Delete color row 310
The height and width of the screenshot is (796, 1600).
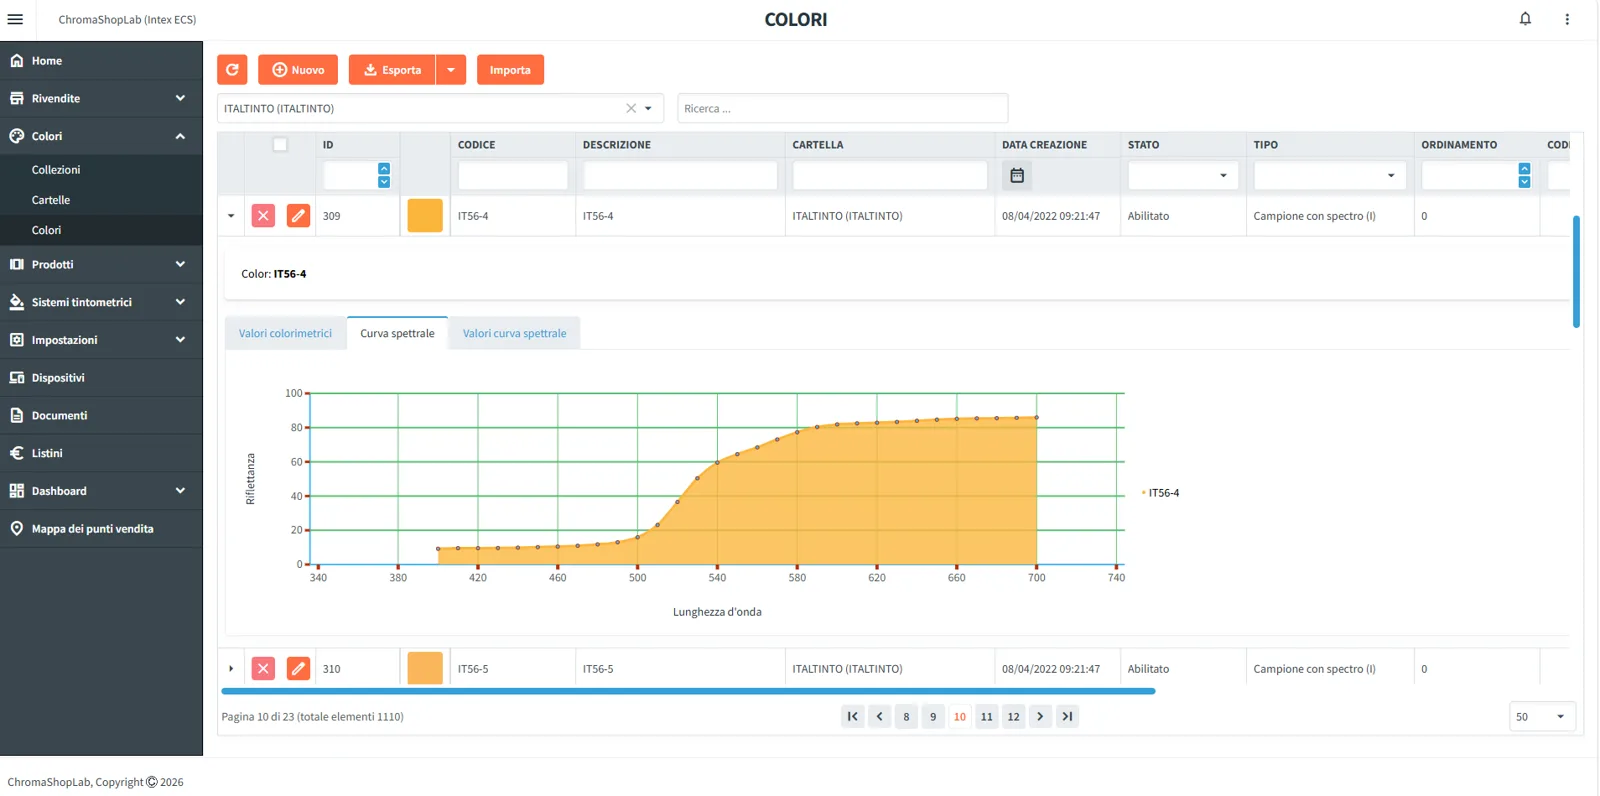[263, 669]
